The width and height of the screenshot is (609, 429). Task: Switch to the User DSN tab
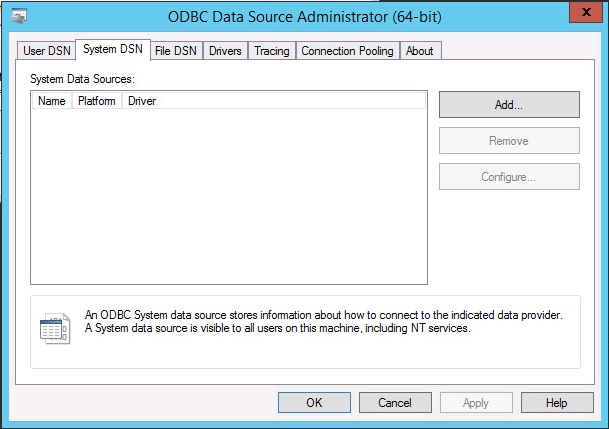coord(47,51)
